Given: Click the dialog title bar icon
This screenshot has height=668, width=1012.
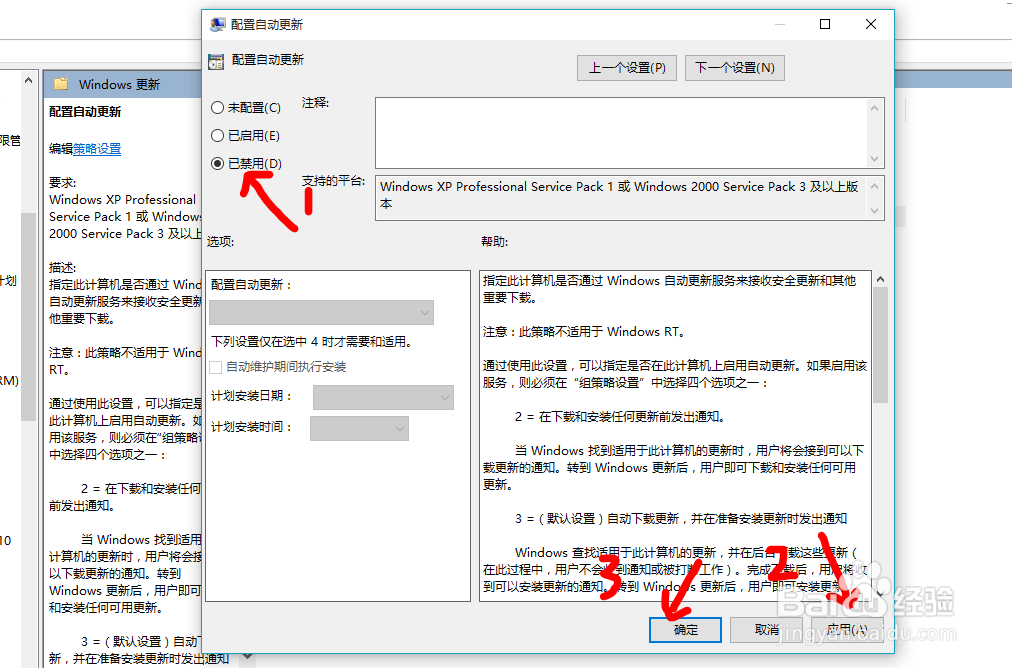Looking at the screenshot, I should [x=218, y=25].
